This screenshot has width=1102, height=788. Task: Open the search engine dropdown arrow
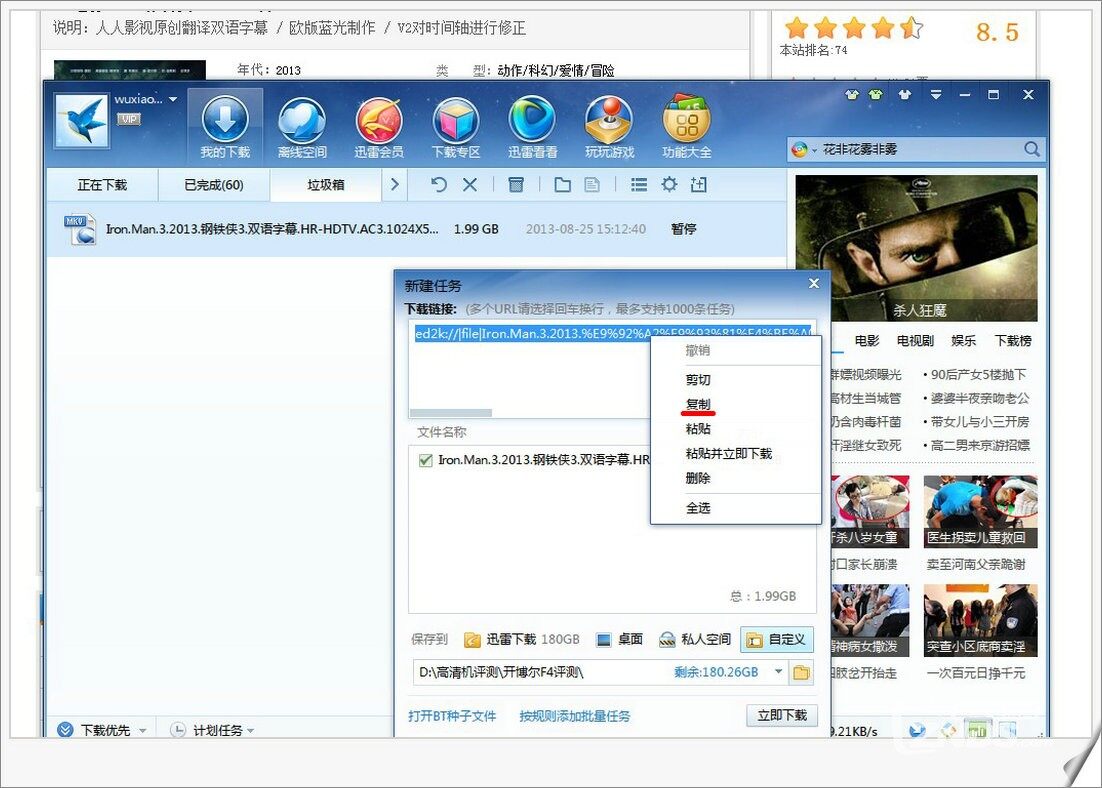tap(815, 150)
